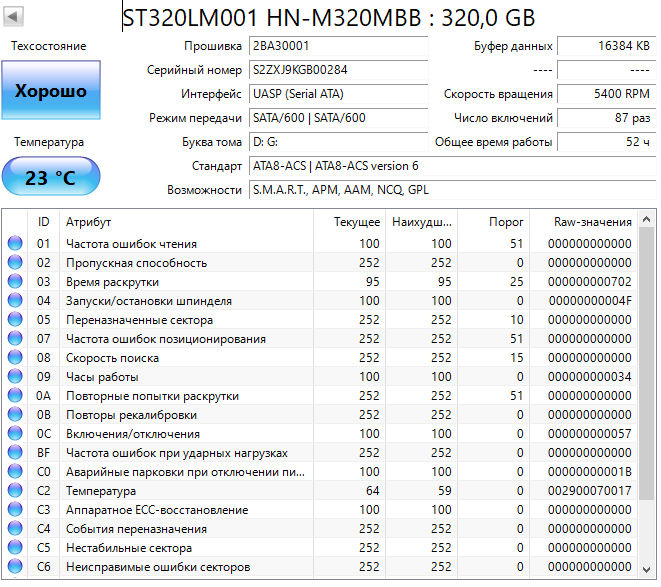Click status orb for Аварийные парковки row
This screenshot has height=587, width=661.
pyautogui.click(x=15, y=471)
